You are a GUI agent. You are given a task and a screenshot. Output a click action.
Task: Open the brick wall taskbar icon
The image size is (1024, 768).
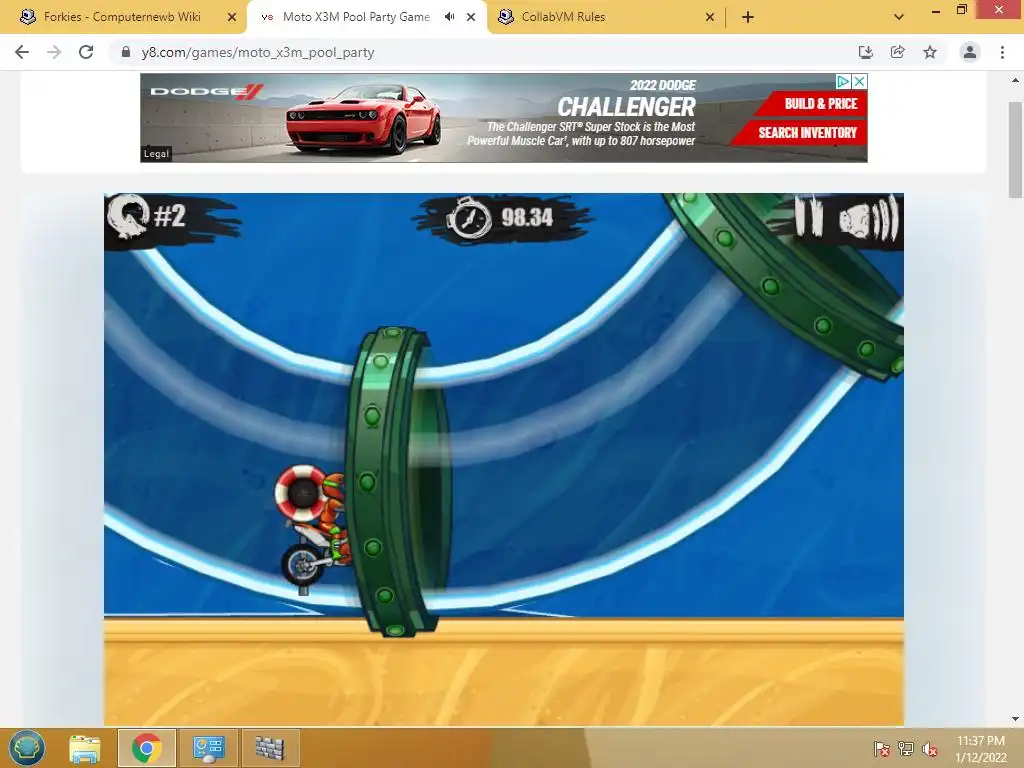(x=270, y=748)
